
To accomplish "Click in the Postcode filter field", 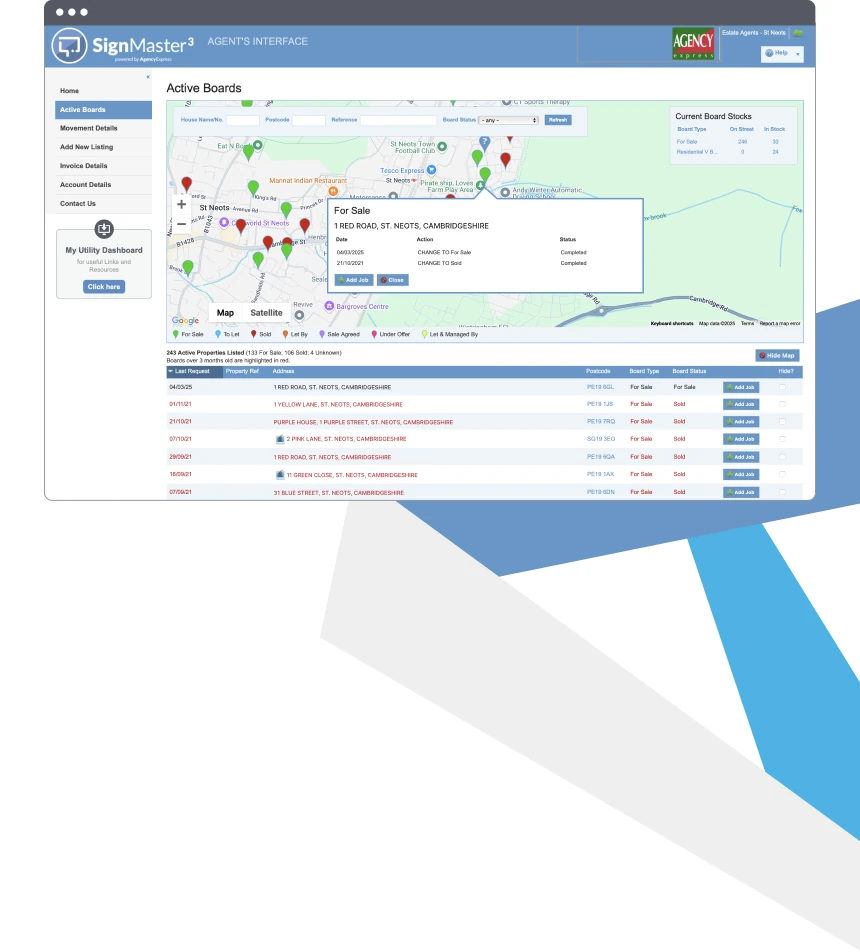I will pos(309,120).
